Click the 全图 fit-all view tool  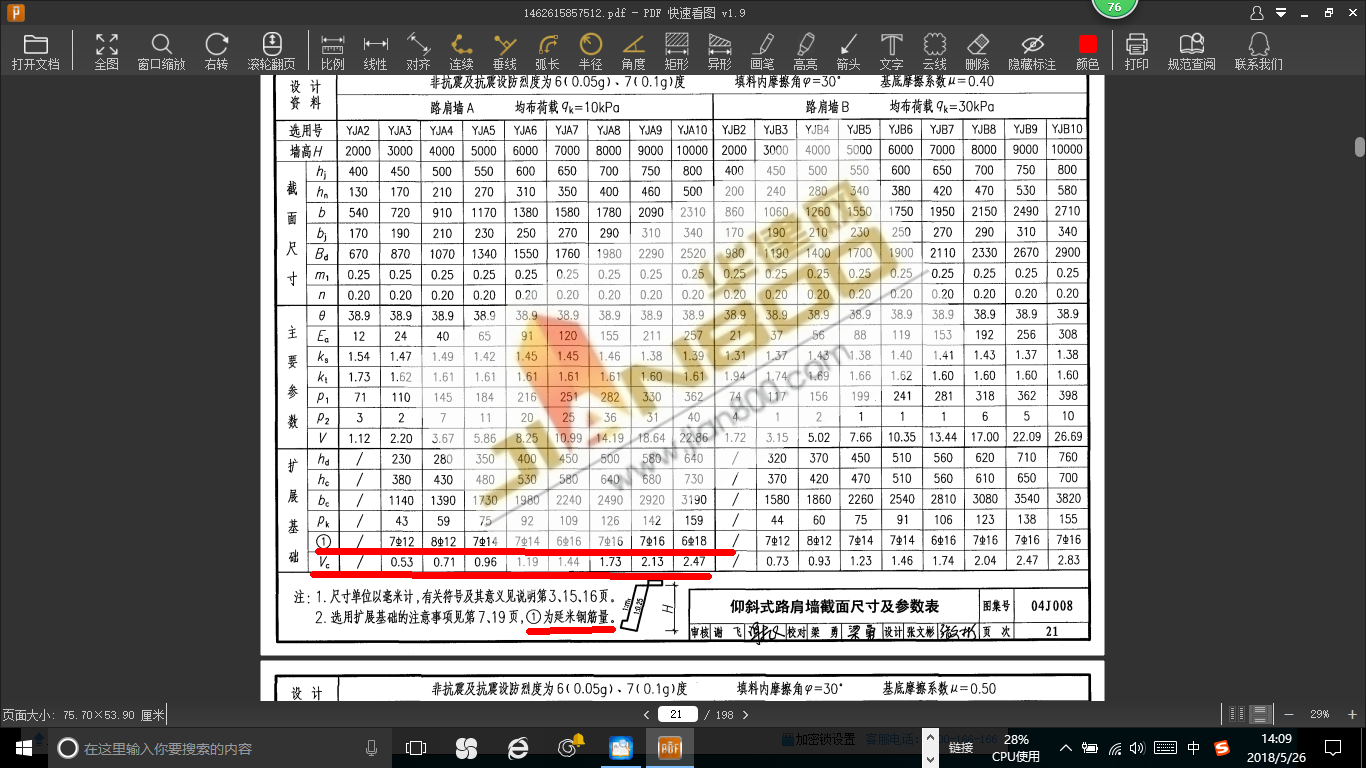tap(107, 52)
